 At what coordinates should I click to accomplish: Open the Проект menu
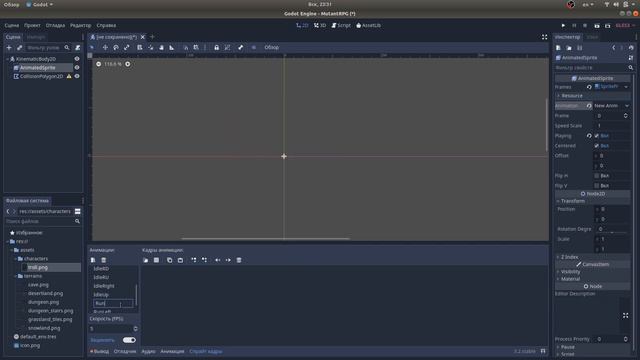coord(32,25)
